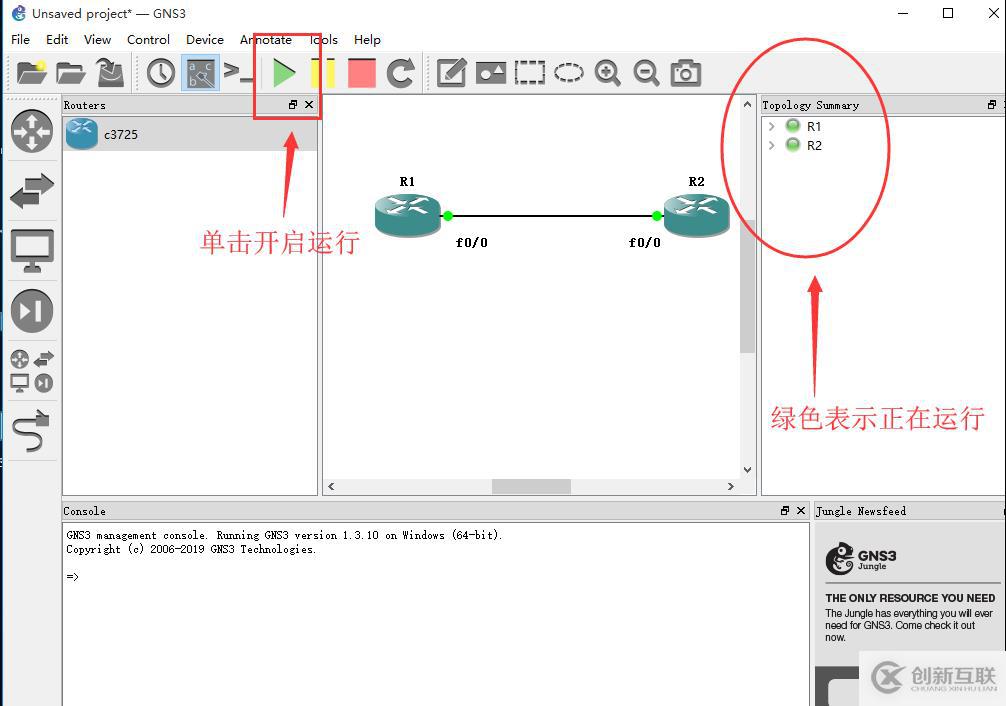This screenshot has height=706, width=1006.
Task: Browse routers in the device sidebar
Action: (x=32, y=131)
